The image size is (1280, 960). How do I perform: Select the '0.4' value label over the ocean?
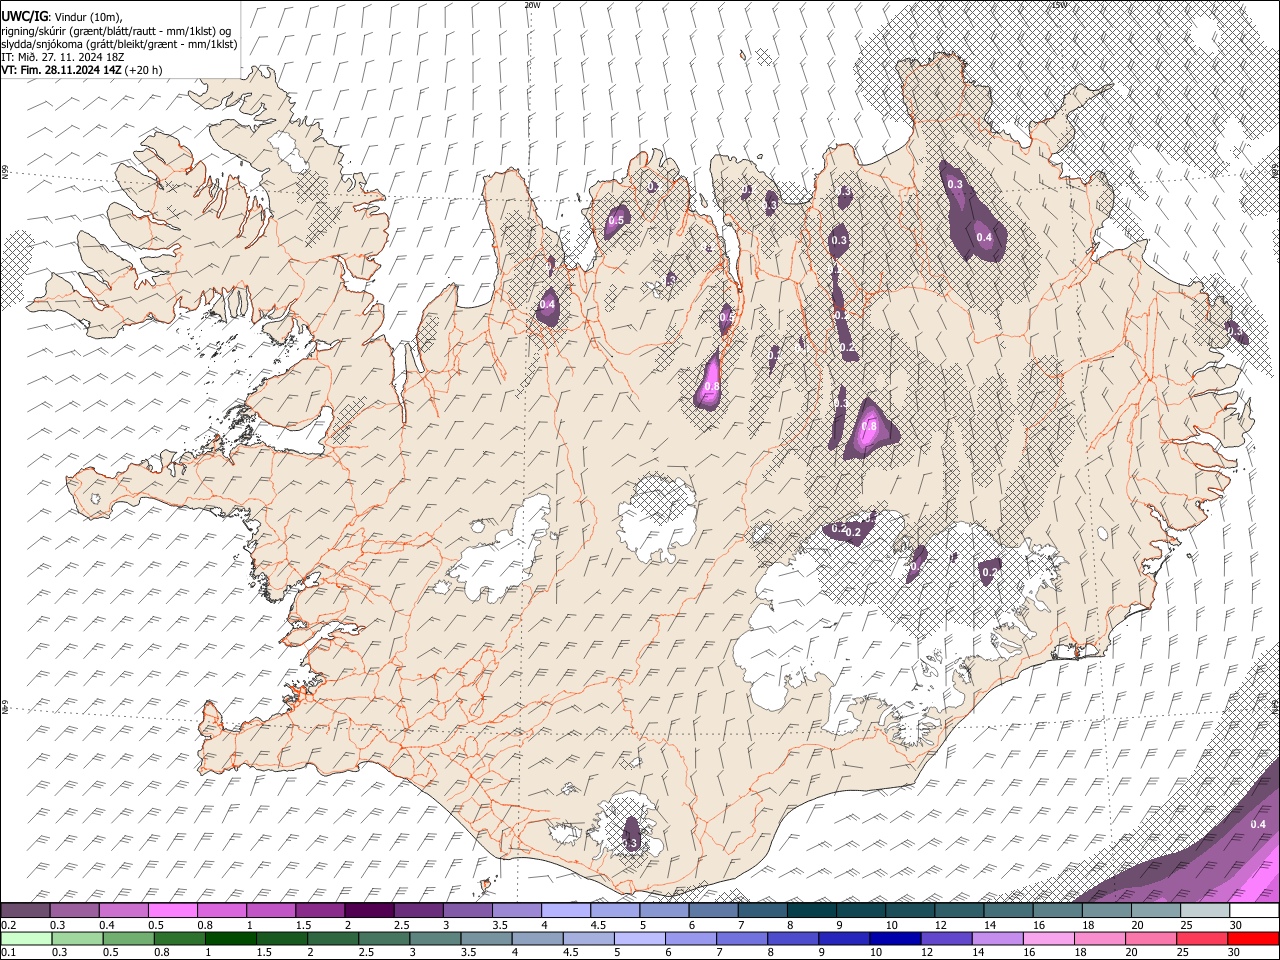tap(1258, 824)
